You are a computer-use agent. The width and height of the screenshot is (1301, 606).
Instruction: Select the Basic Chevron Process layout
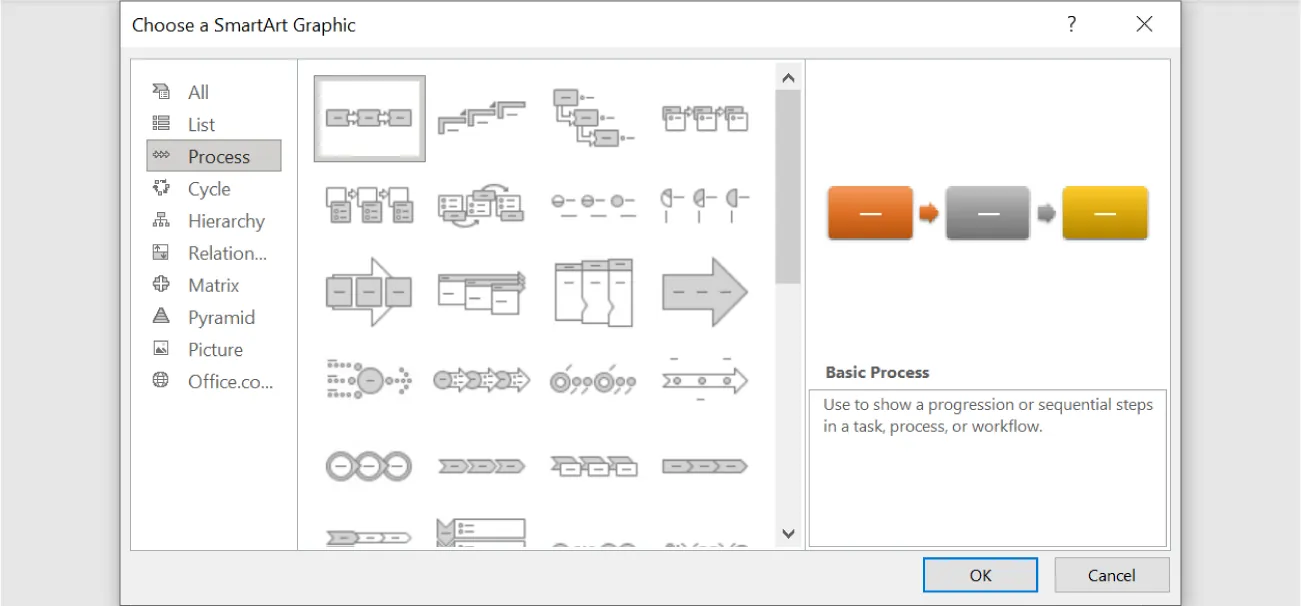click(481, 465)
